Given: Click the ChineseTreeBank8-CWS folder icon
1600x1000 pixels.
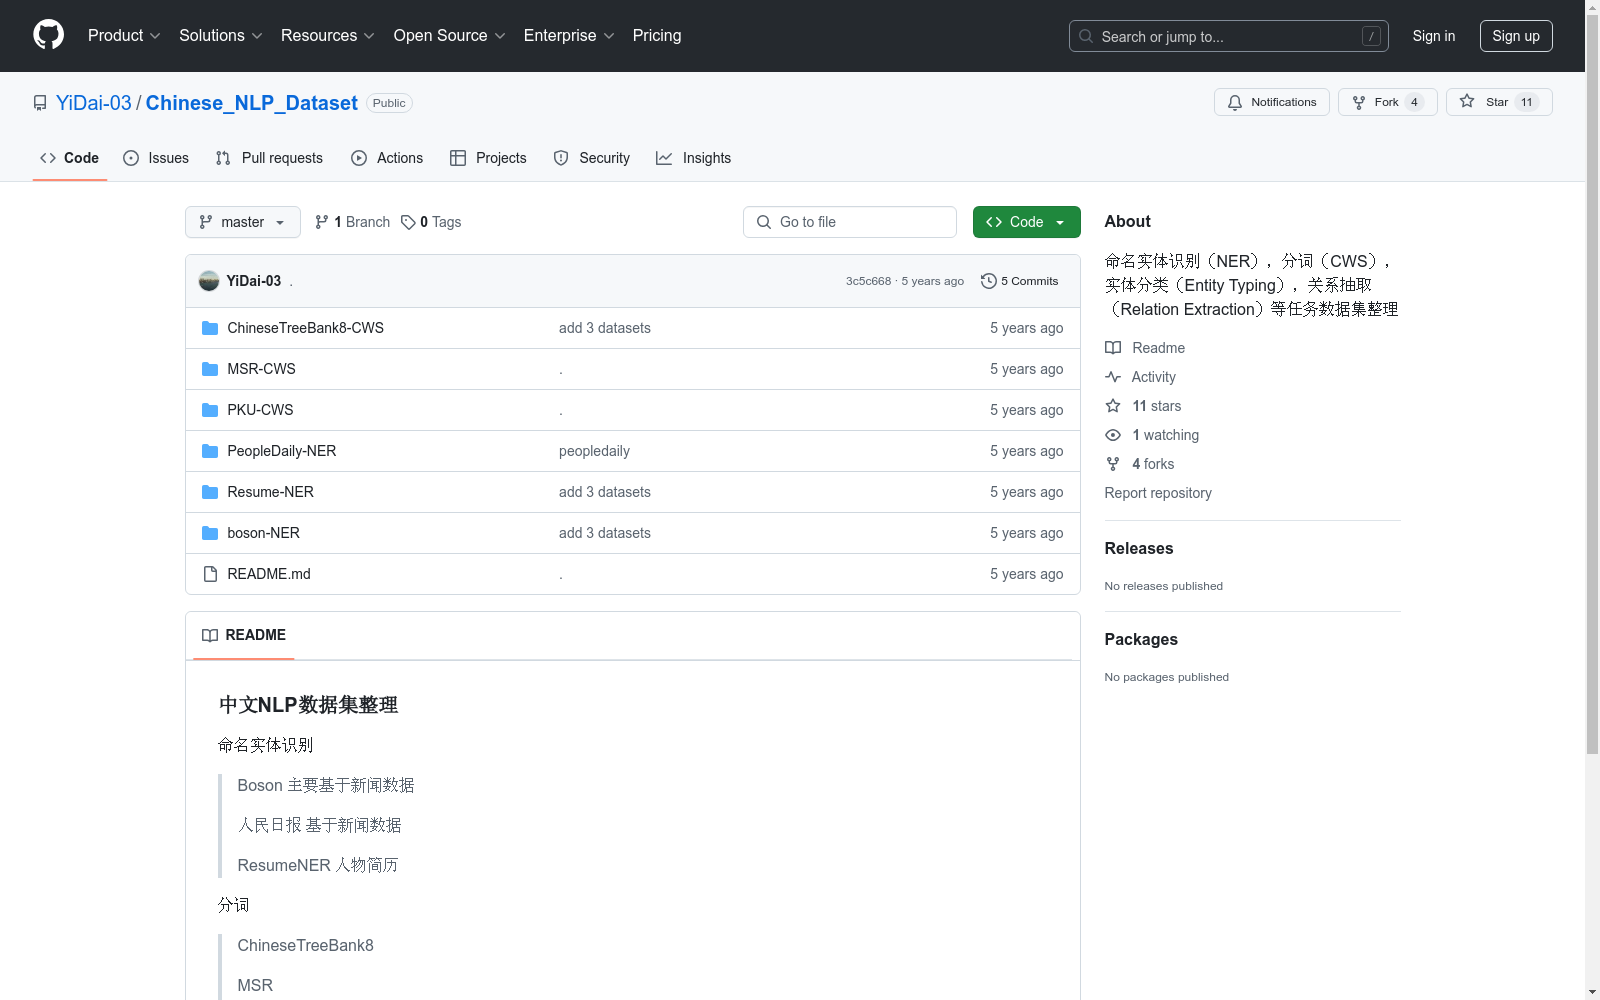Looking at the screenshot, I should 210,328.
